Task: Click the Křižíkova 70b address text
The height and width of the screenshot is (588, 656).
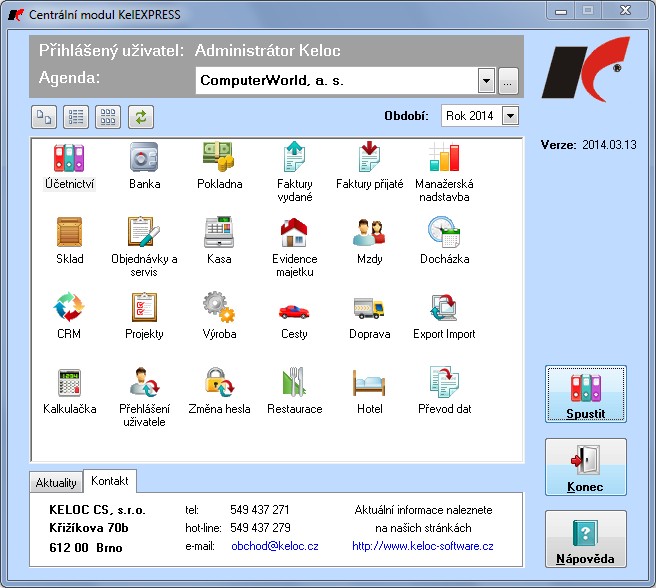Action: [89, 528]
